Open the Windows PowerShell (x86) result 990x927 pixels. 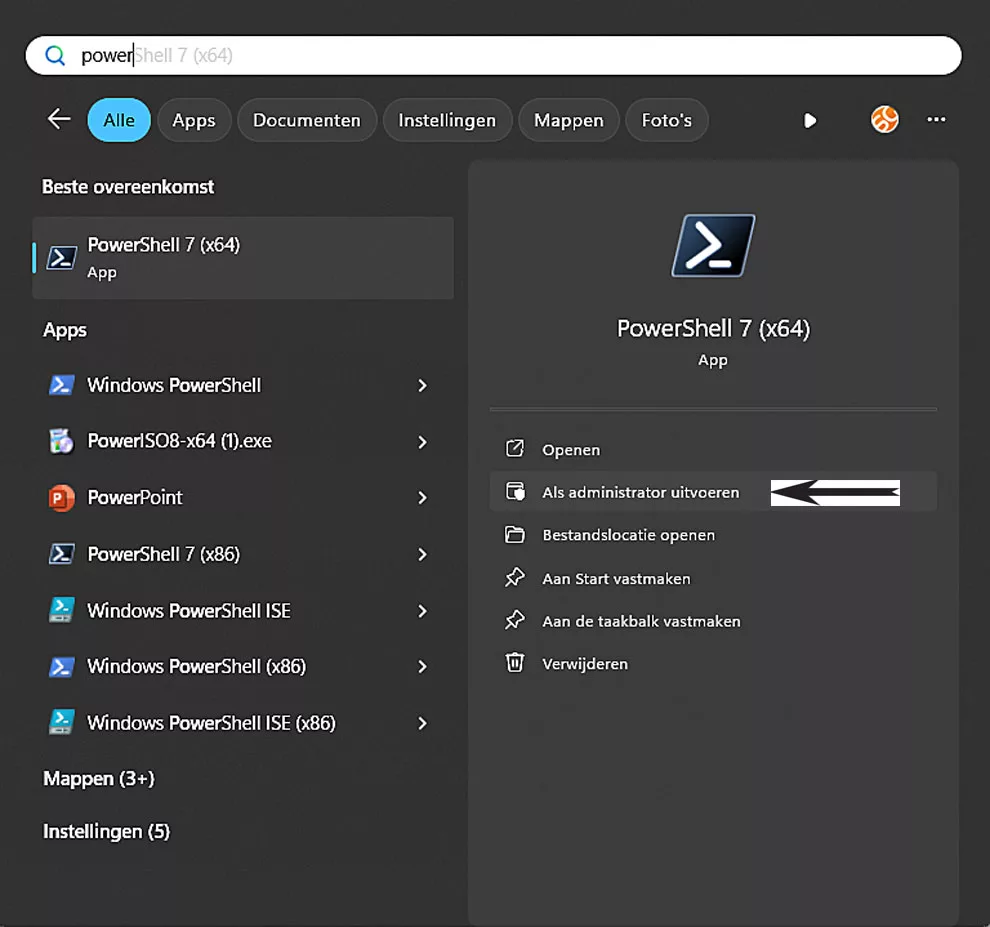[x=196, y=666]
